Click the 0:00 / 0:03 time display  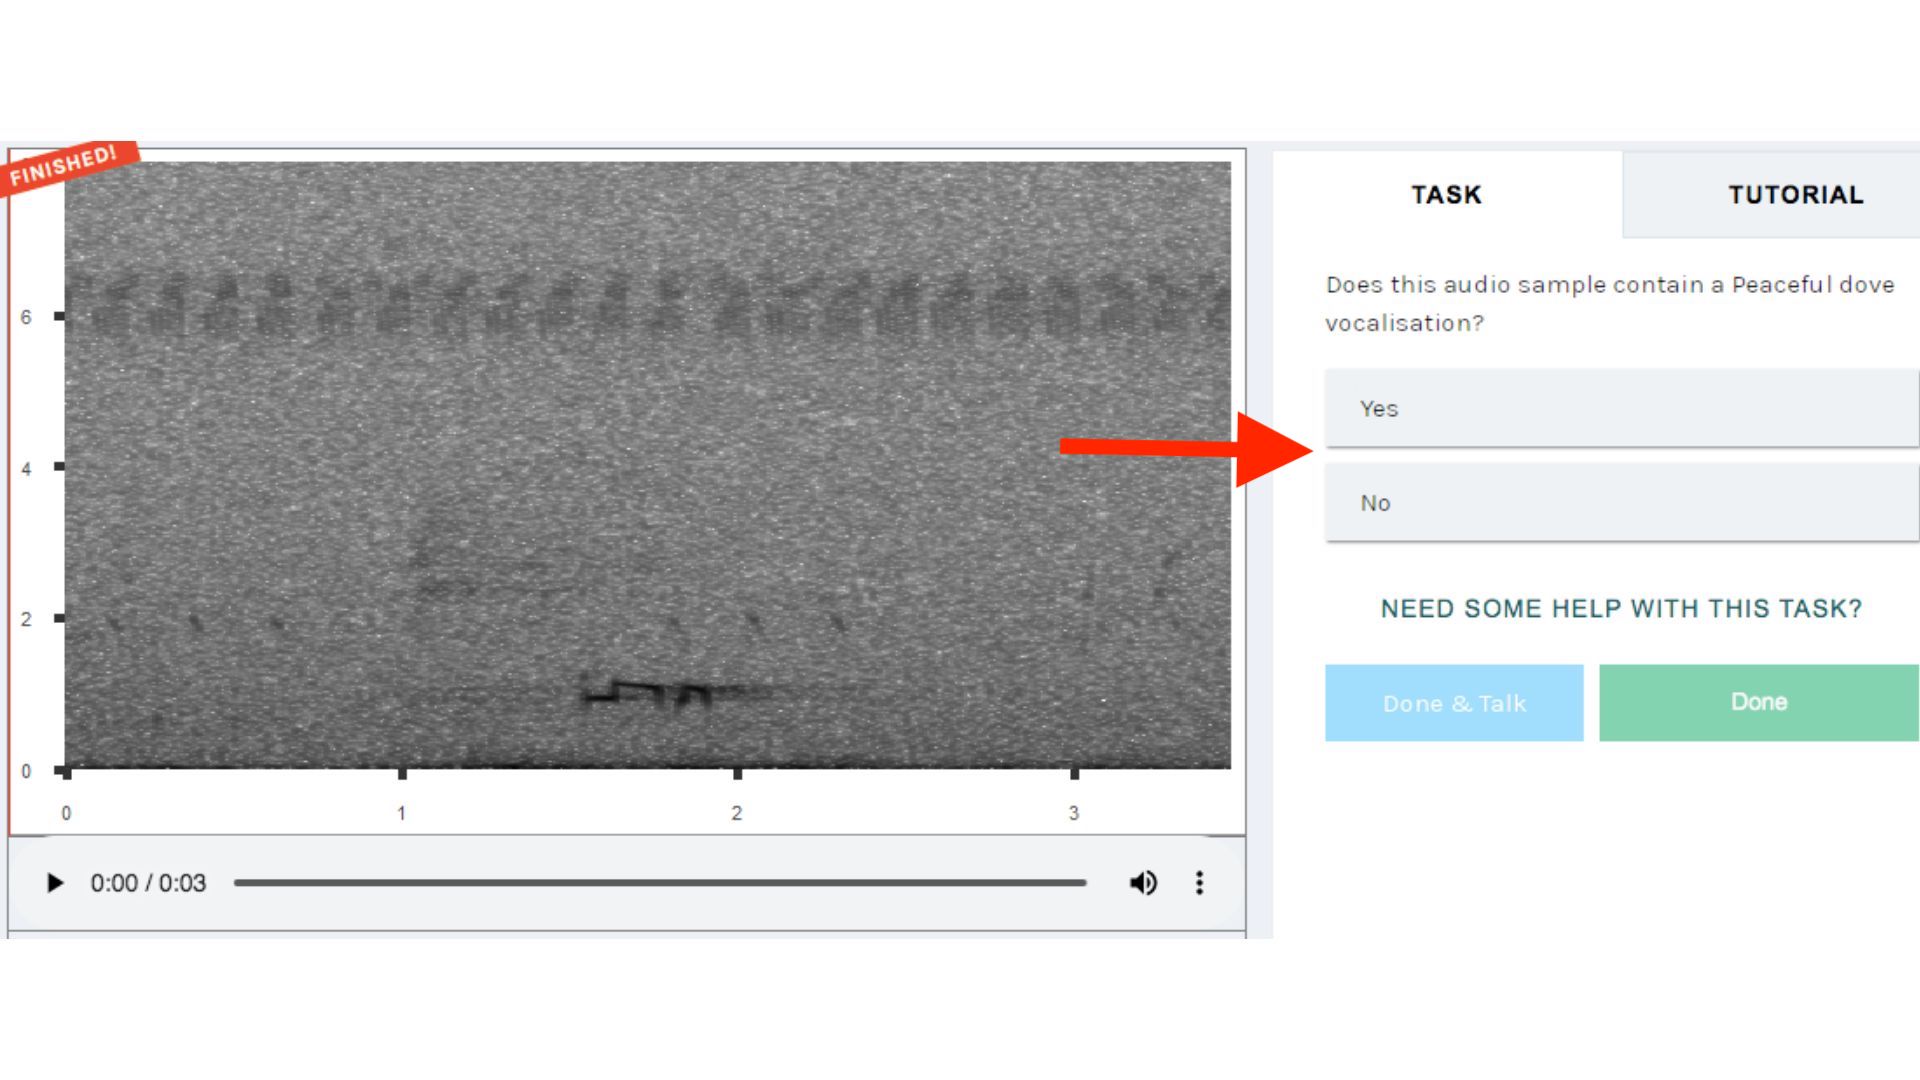click(148, 883)
